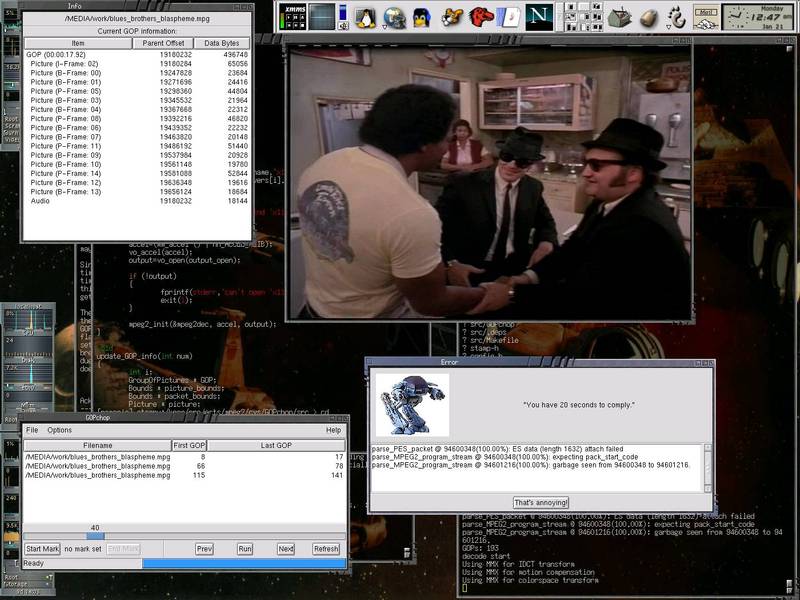Open the XMMS player applet in the panel
The image size is (800, 600).
293,17
